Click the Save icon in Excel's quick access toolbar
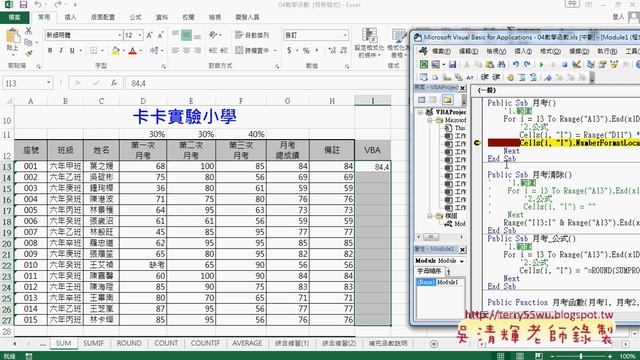 click(x=23, y=5)
